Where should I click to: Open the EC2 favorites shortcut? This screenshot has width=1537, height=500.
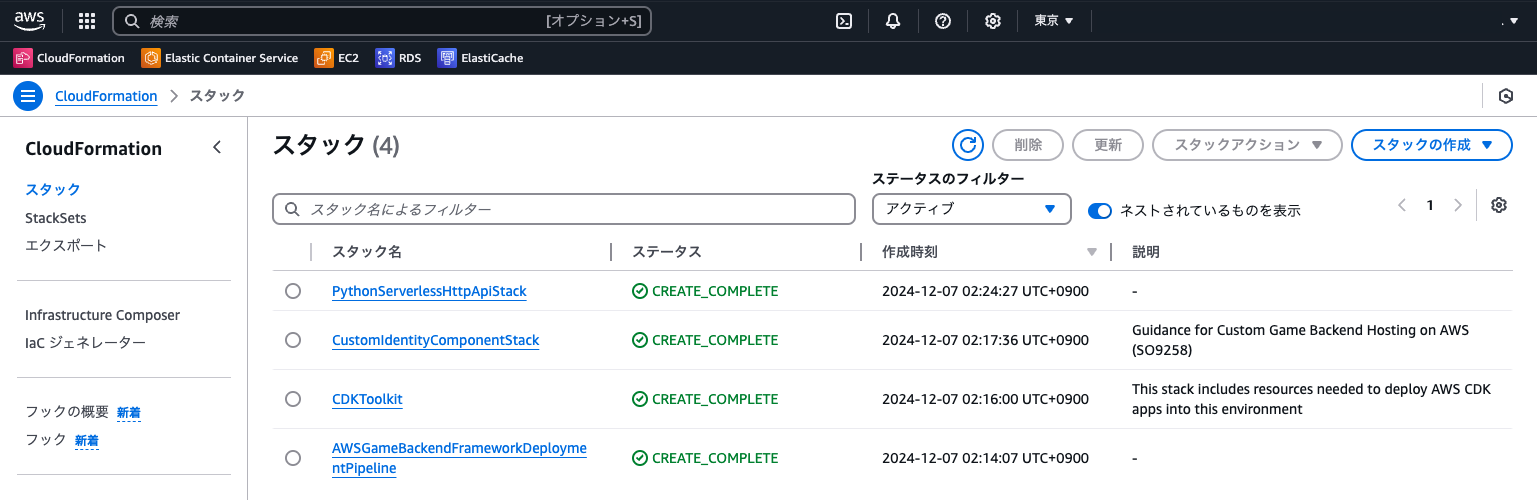pyautogui.click(x=336, y=58)
